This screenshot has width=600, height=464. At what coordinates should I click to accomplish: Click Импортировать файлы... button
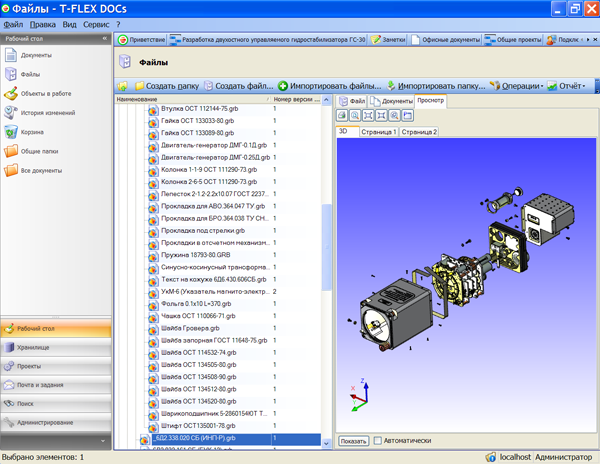(x=330, y=86)
